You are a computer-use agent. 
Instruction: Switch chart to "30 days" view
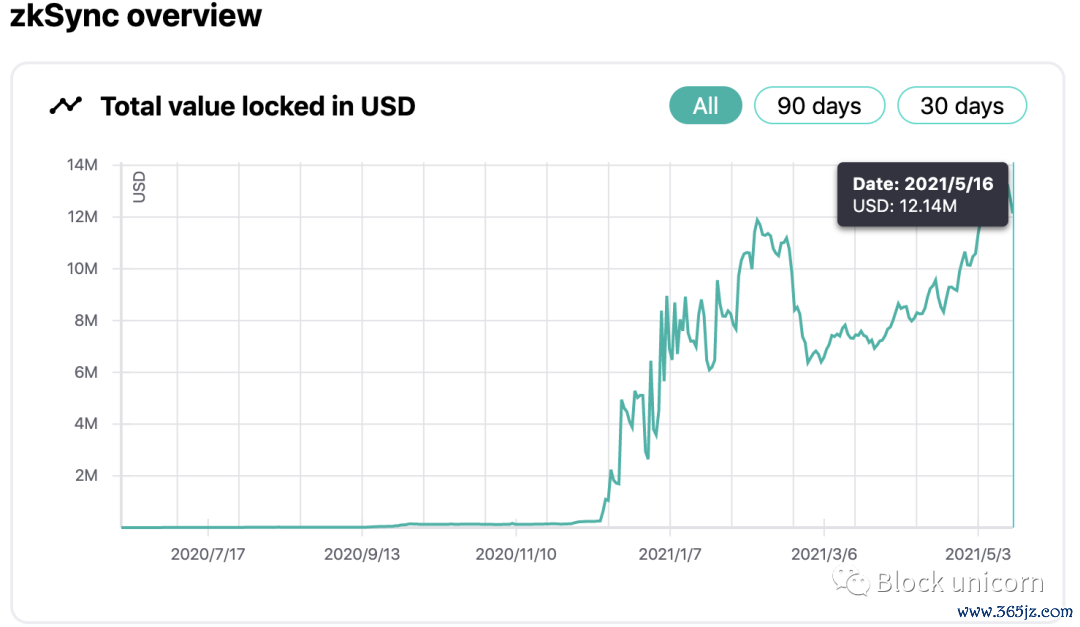(x=962, y=105)
